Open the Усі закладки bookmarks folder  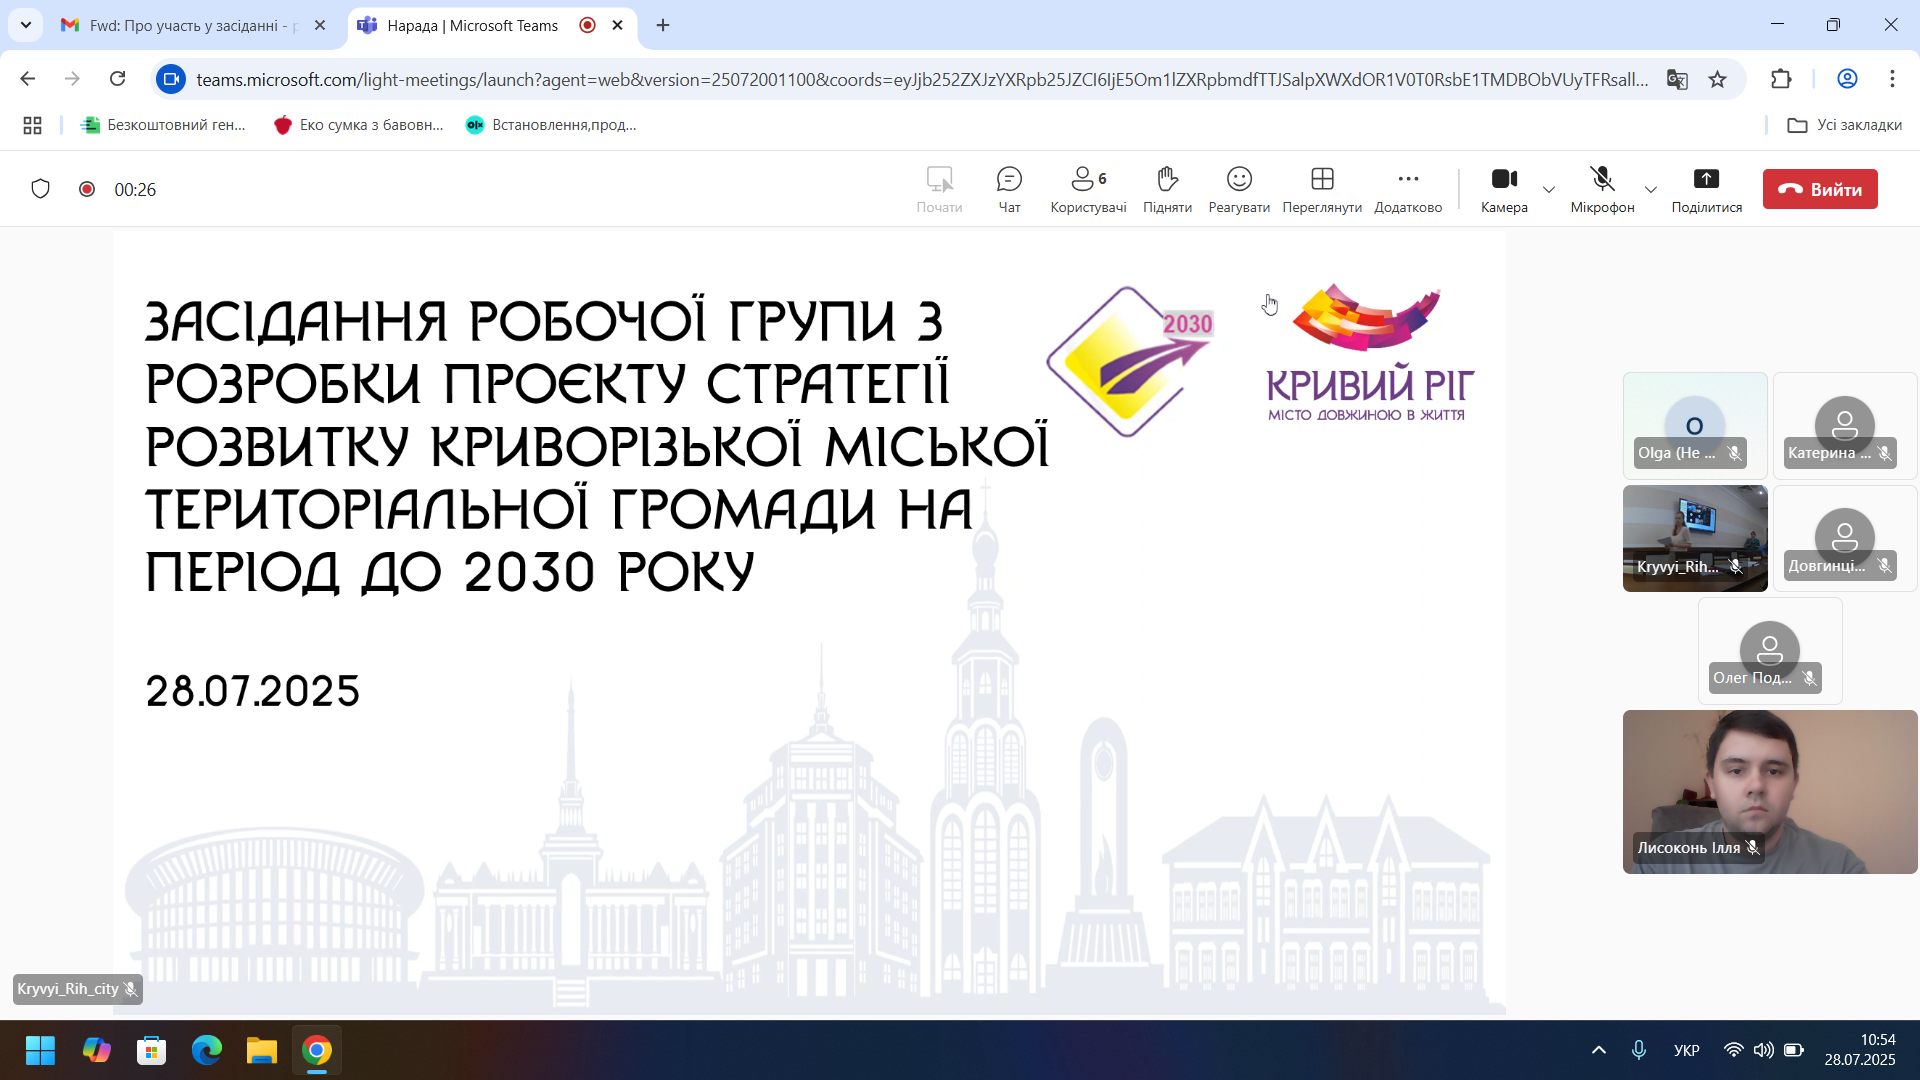1845,125
